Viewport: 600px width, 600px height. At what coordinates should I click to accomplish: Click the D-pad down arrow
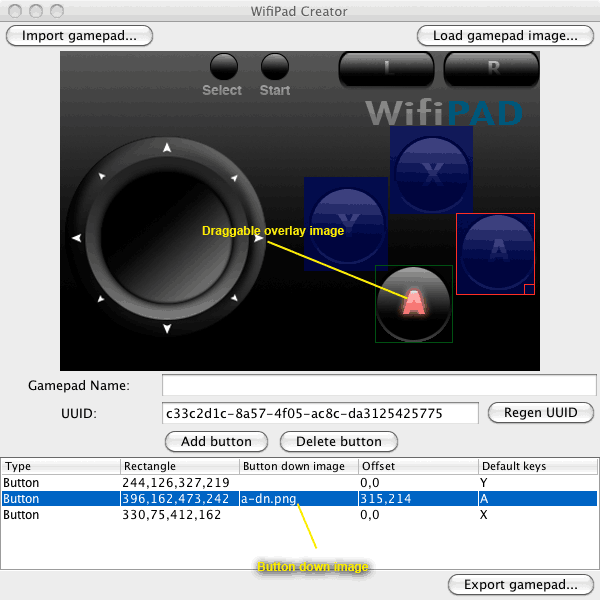click(167, 328)
